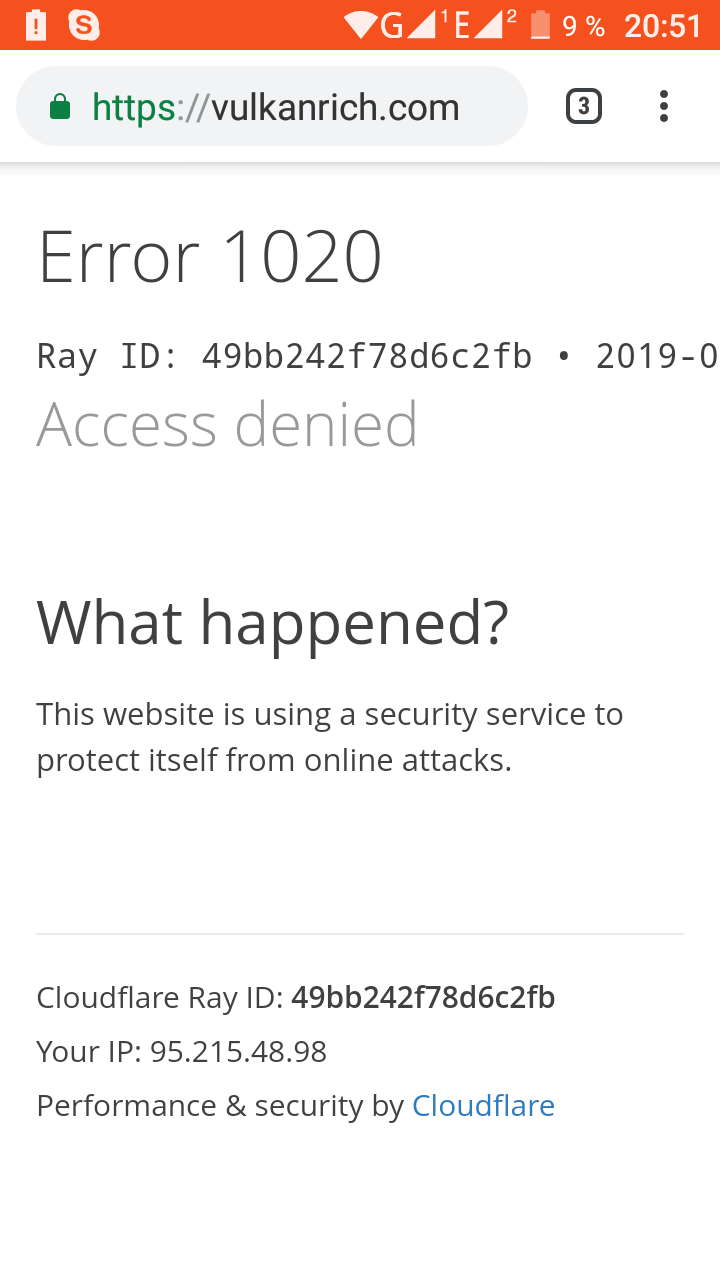Tap the bold Cloudflare Ray ID value

point(423,997)
